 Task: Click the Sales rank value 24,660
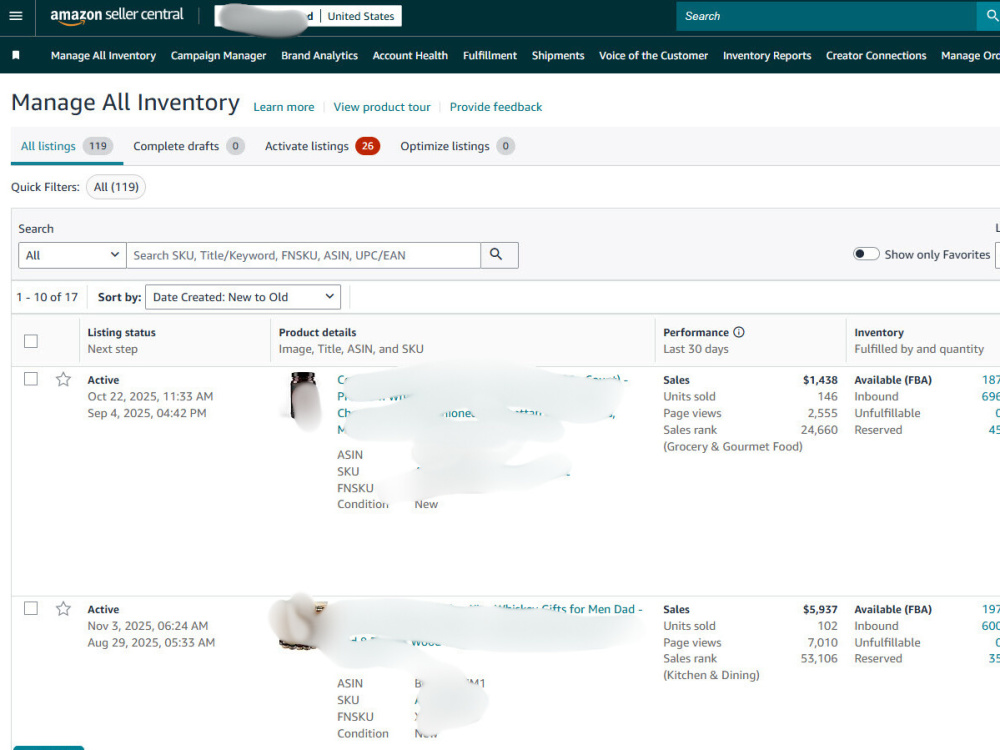pos(819,430)
